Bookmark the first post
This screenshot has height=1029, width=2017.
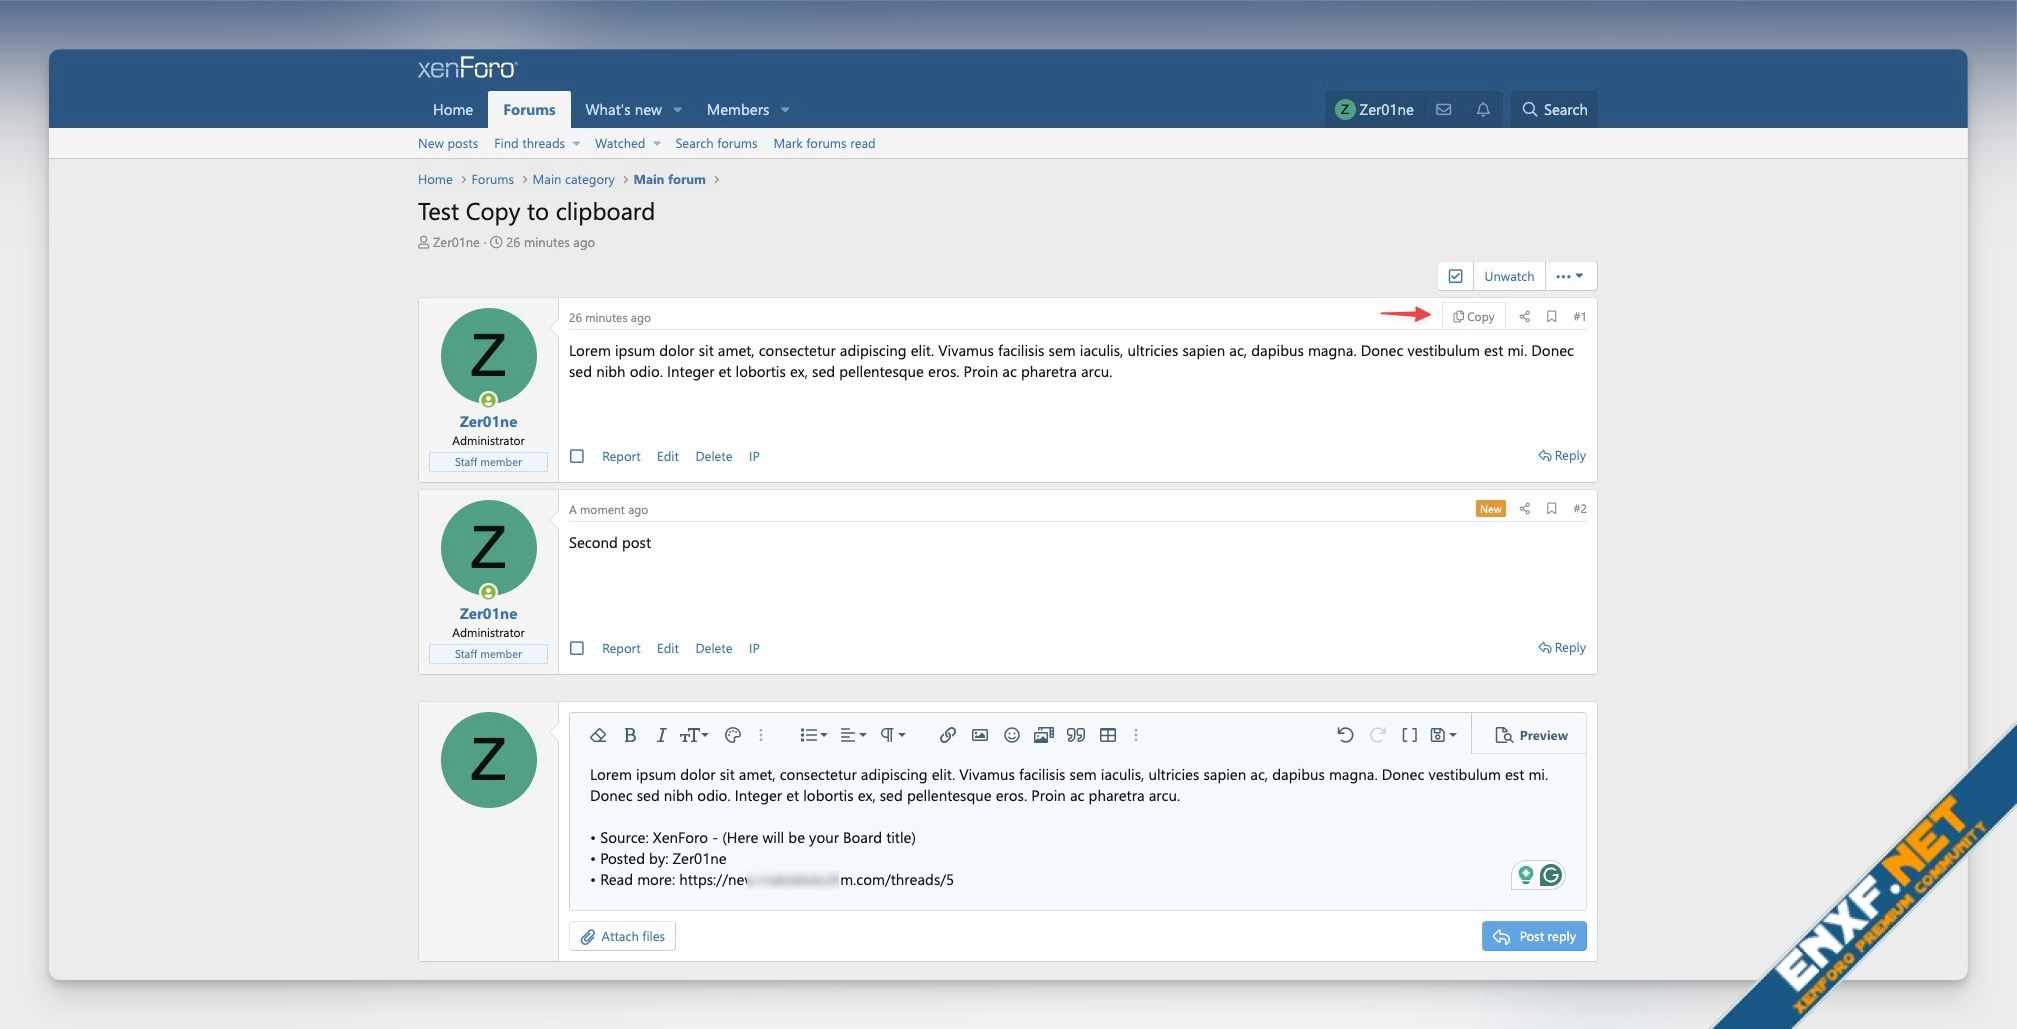point(1550,316)
